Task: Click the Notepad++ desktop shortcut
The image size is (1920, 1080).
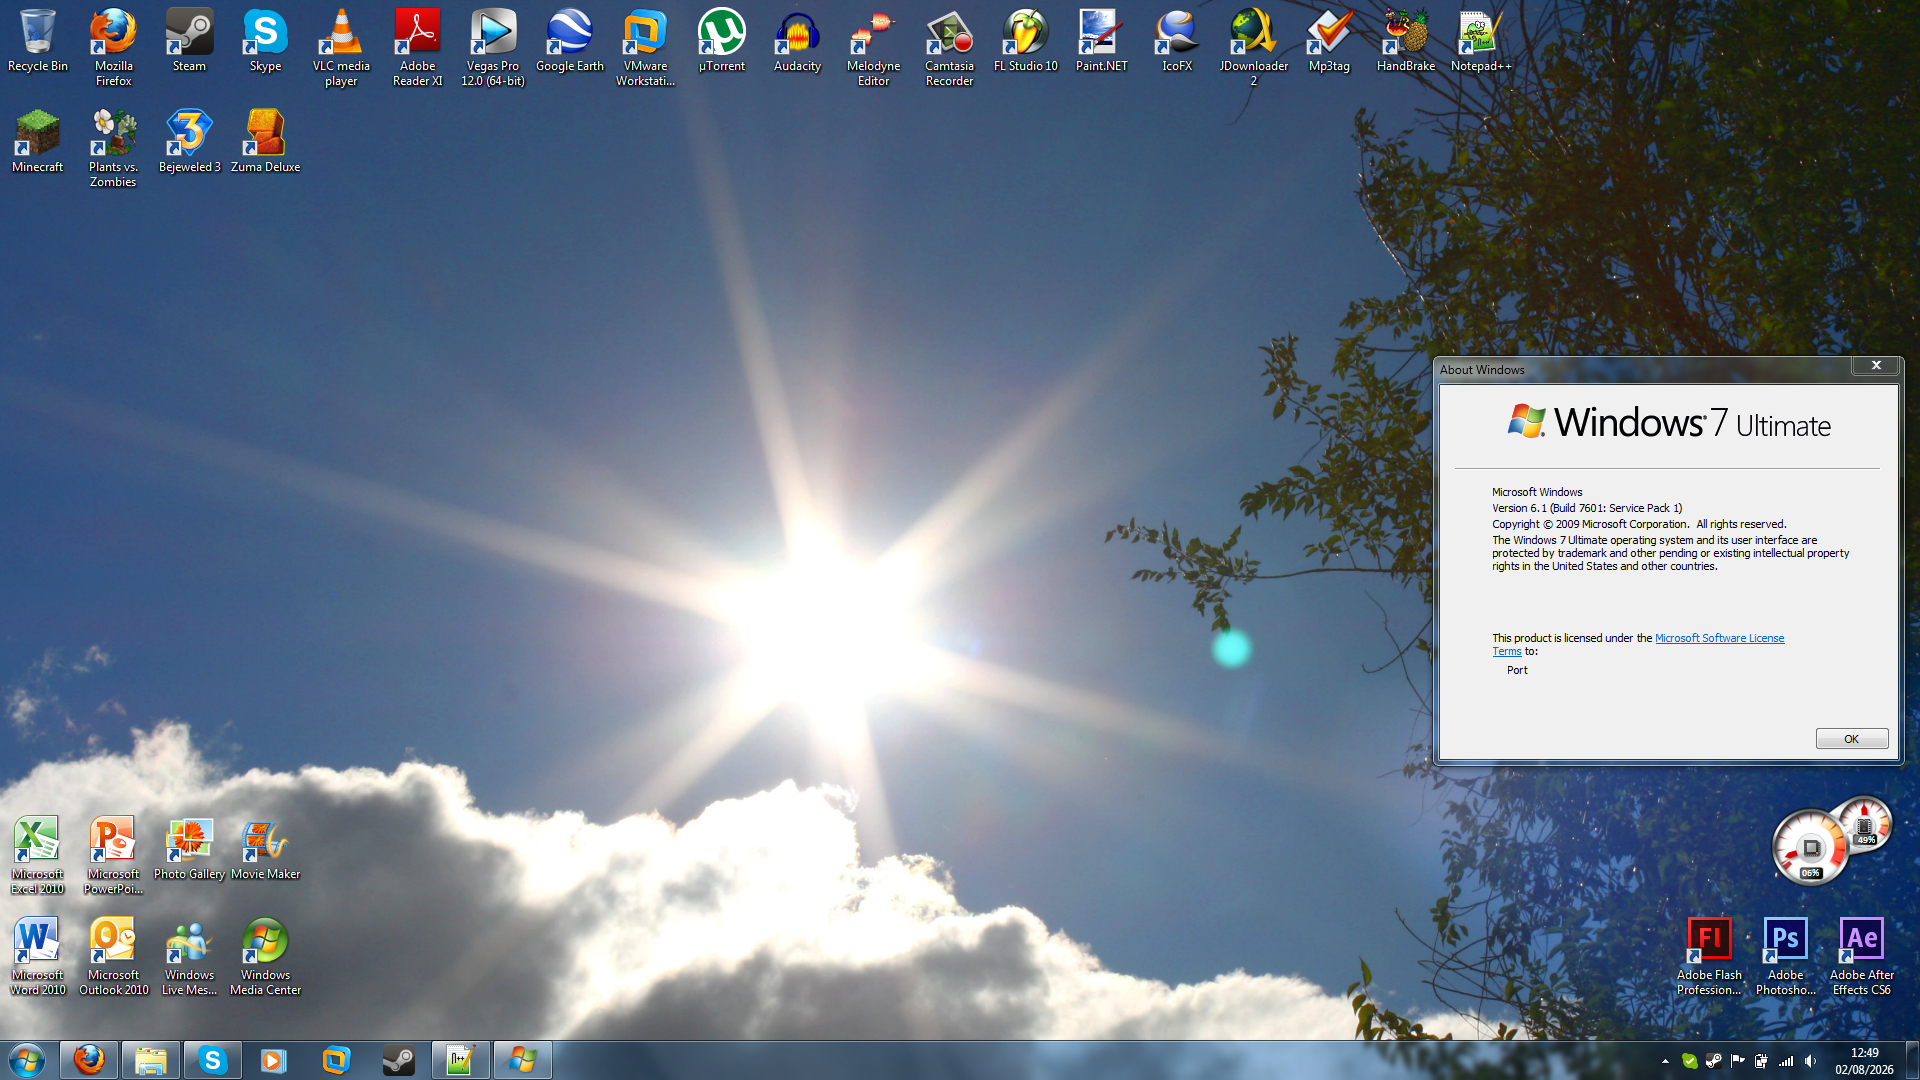Action: (x=1481, y=41)
